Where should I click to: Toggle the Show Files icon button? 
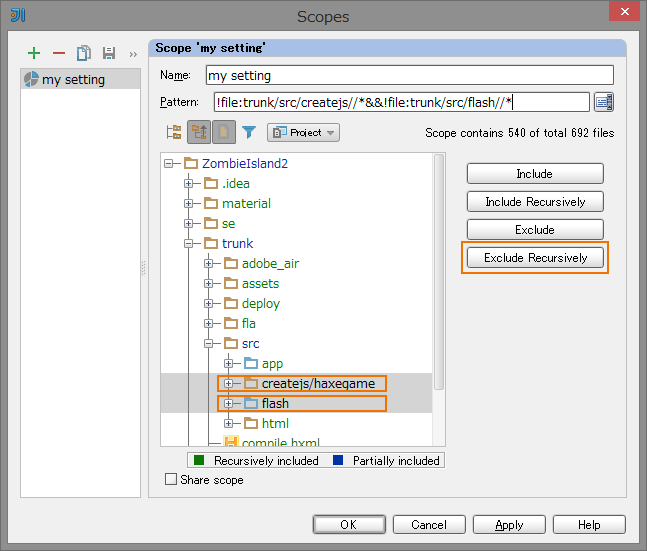(x=223, y=132)
